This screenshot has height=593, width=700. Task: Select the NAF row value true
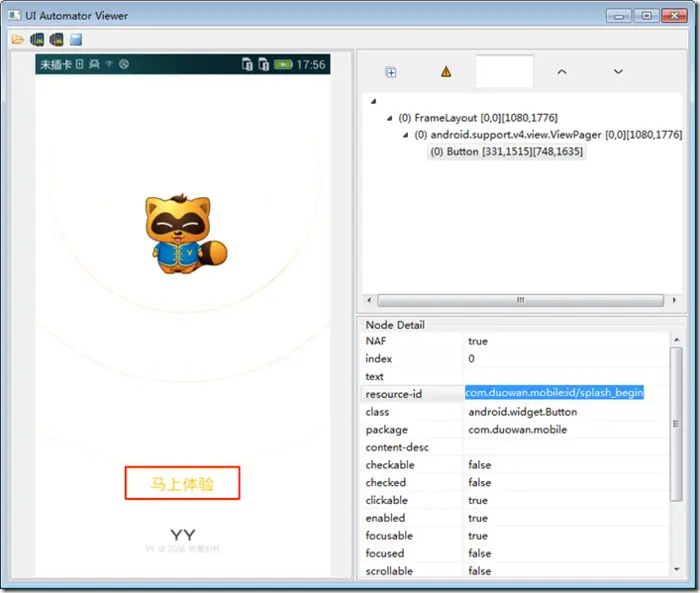click(478, 341)
